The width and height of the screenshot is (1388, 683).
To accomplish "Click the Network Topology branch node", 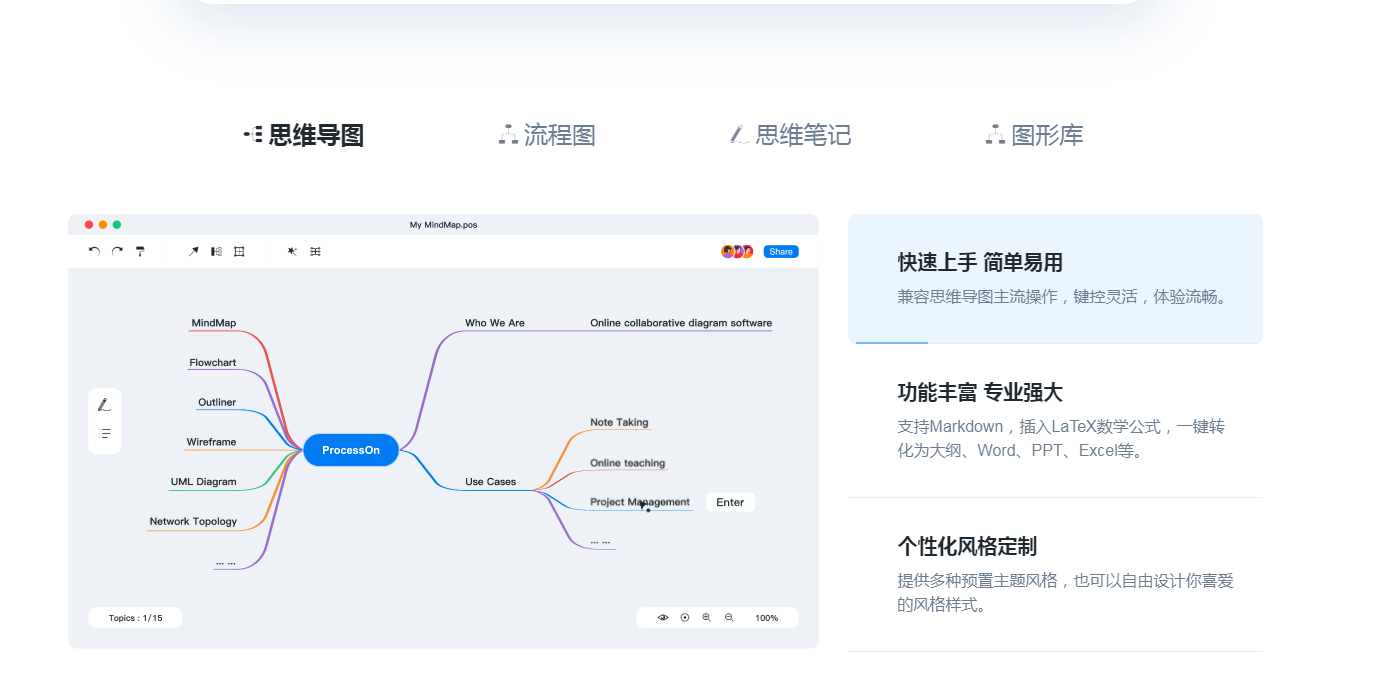I will click(x=193, y=521).
